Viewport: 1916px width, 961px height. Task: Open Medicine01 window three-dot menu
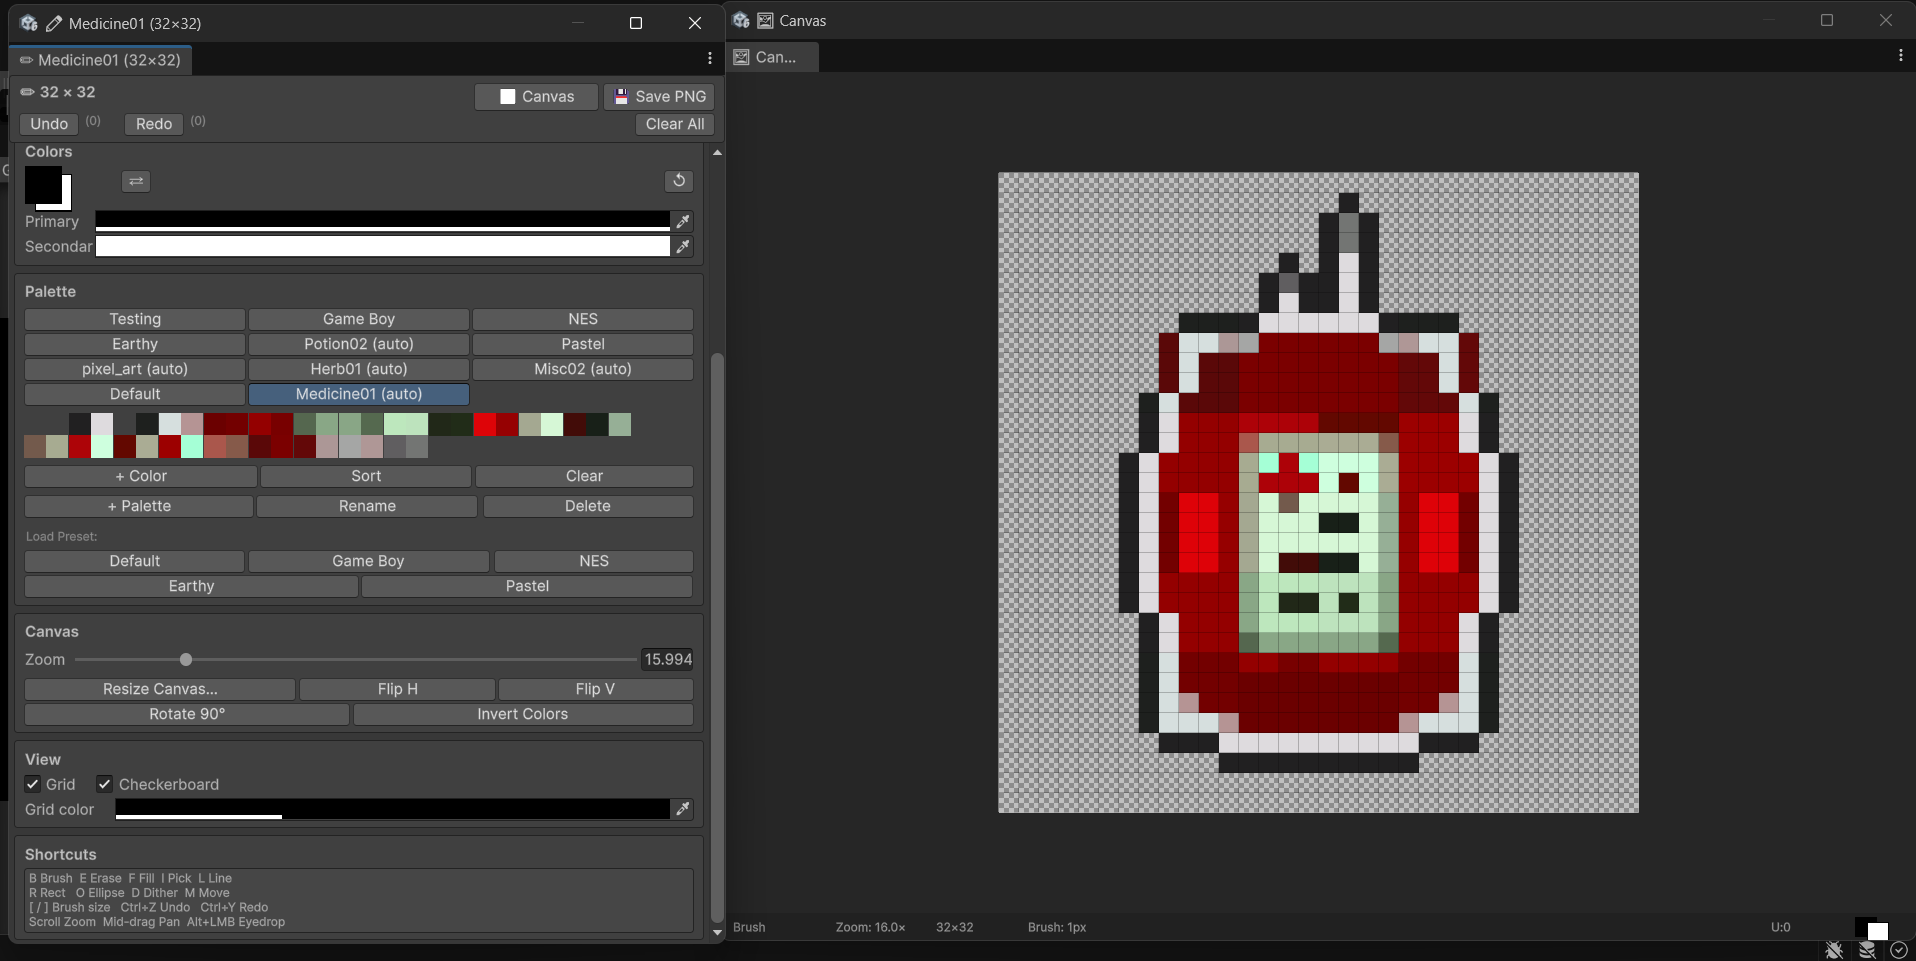pos(710,59)
